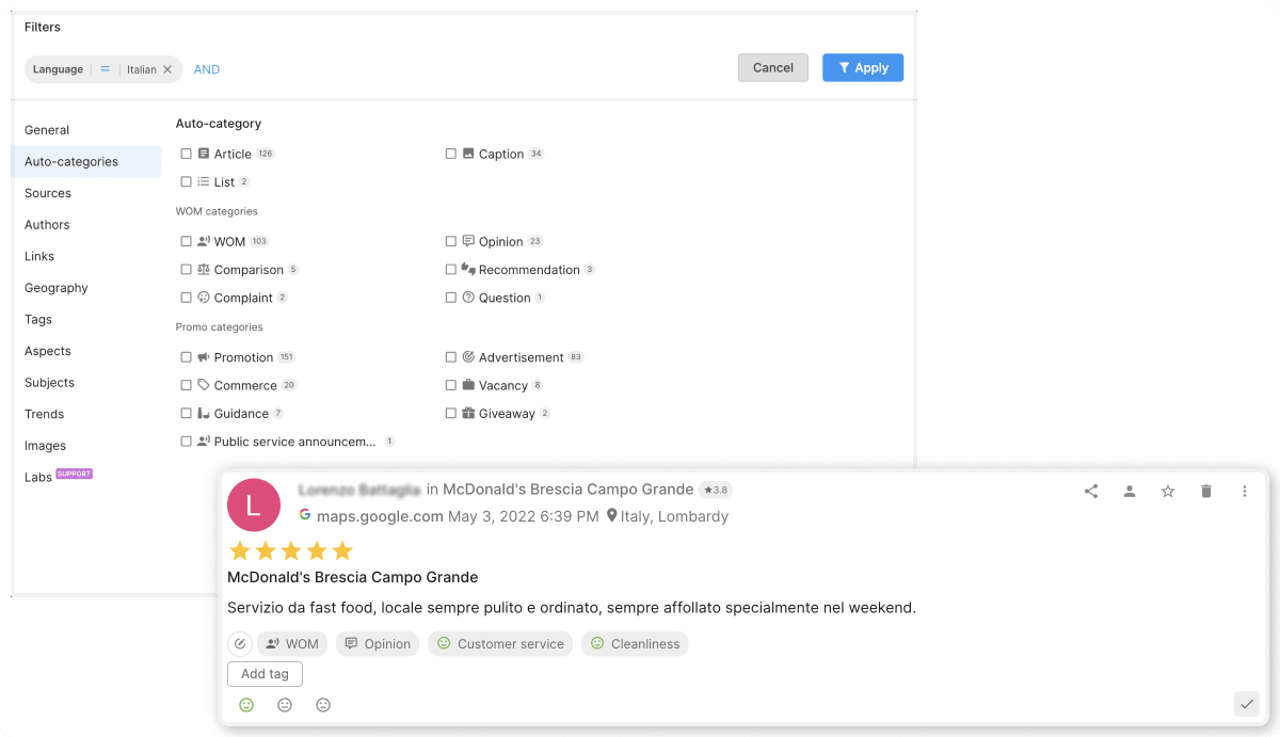Remove the Italian language filter chip
Viewport: 1280px width, 737px height.
coord(168,70)
